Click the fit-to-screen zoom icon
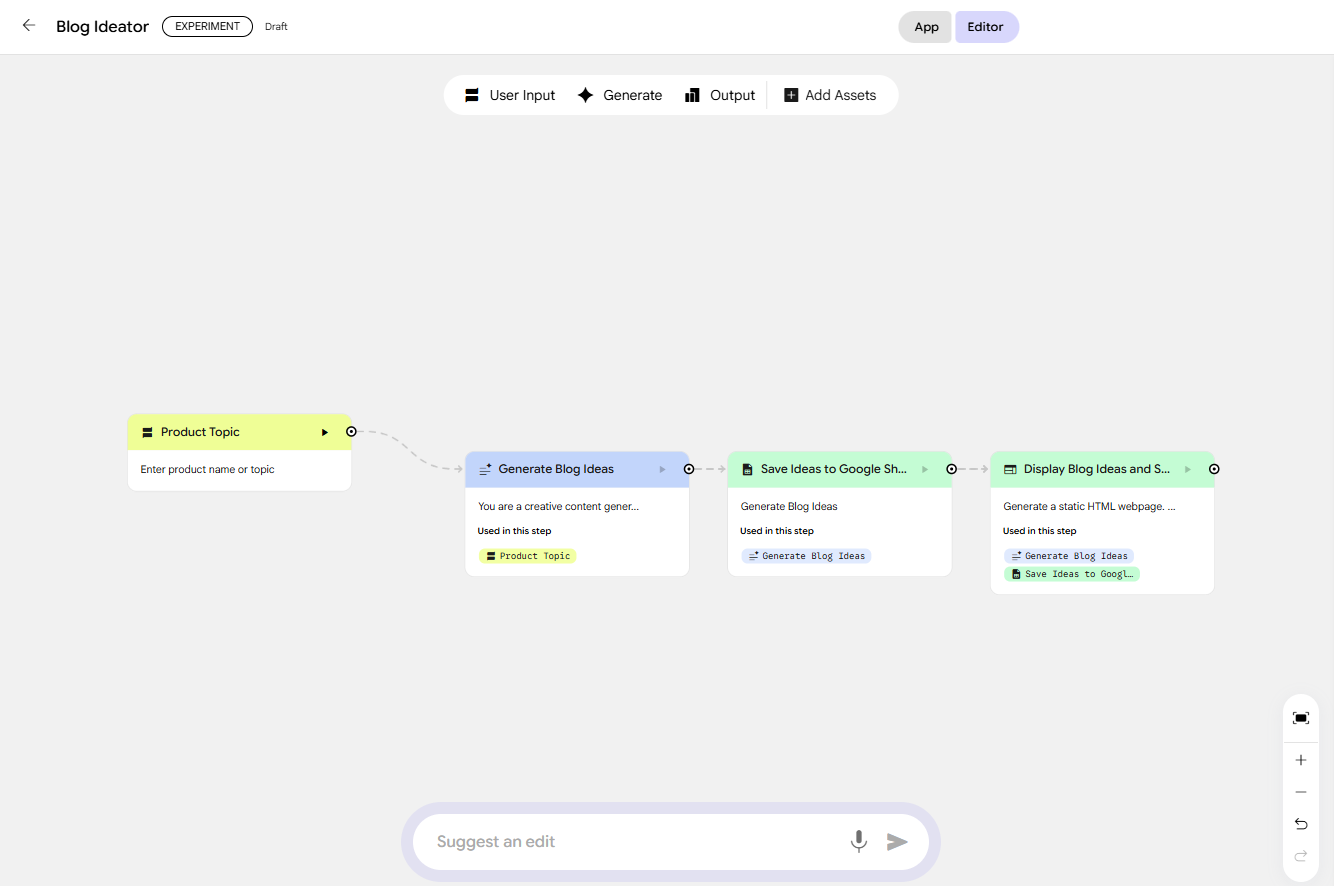The height and width of the screenshot is (886, 1334). (1300, 718)
